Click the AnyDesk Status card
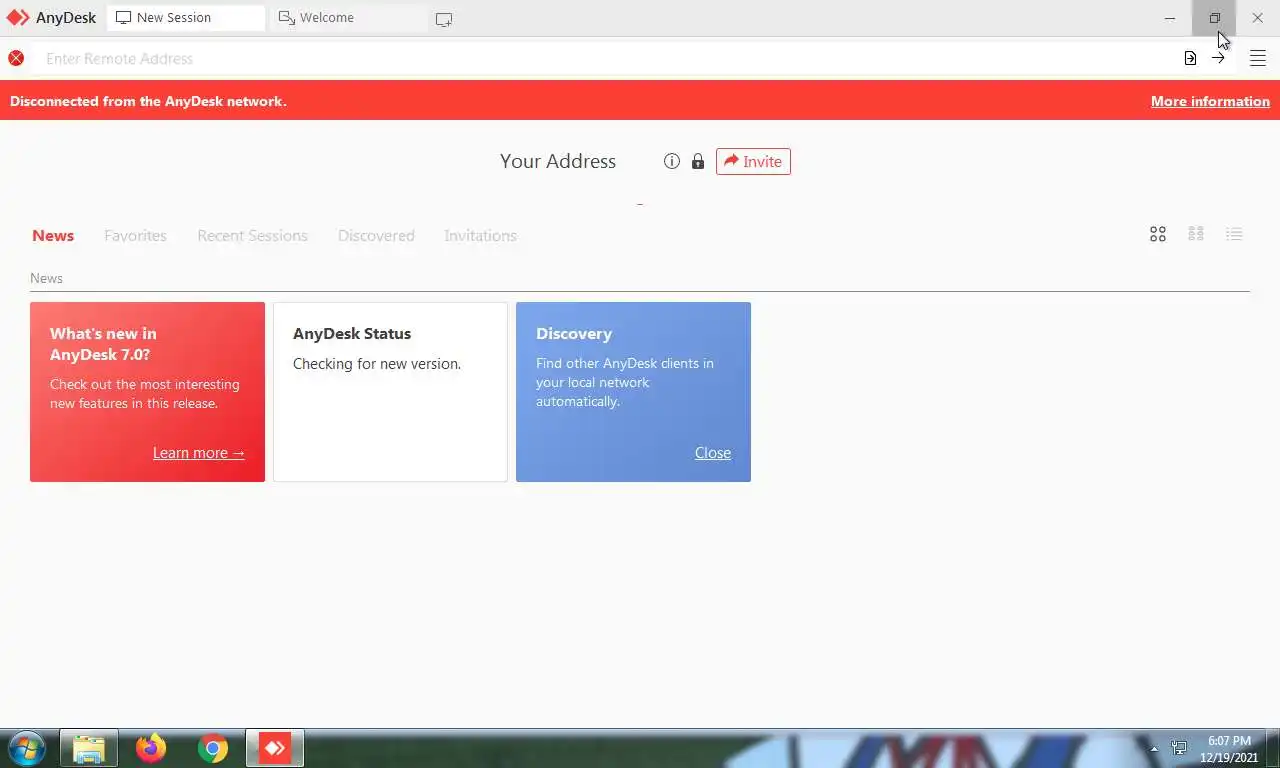This screenshot has height=768, width=1280. coord(390,392)
